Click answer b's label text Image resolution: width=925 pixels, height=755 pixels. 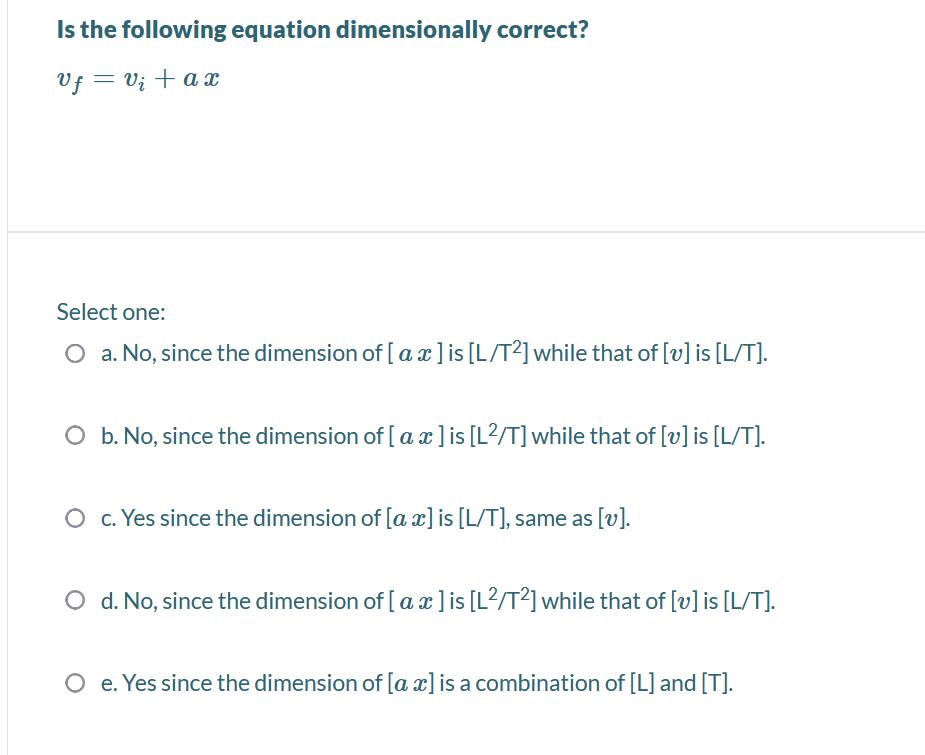433,436
